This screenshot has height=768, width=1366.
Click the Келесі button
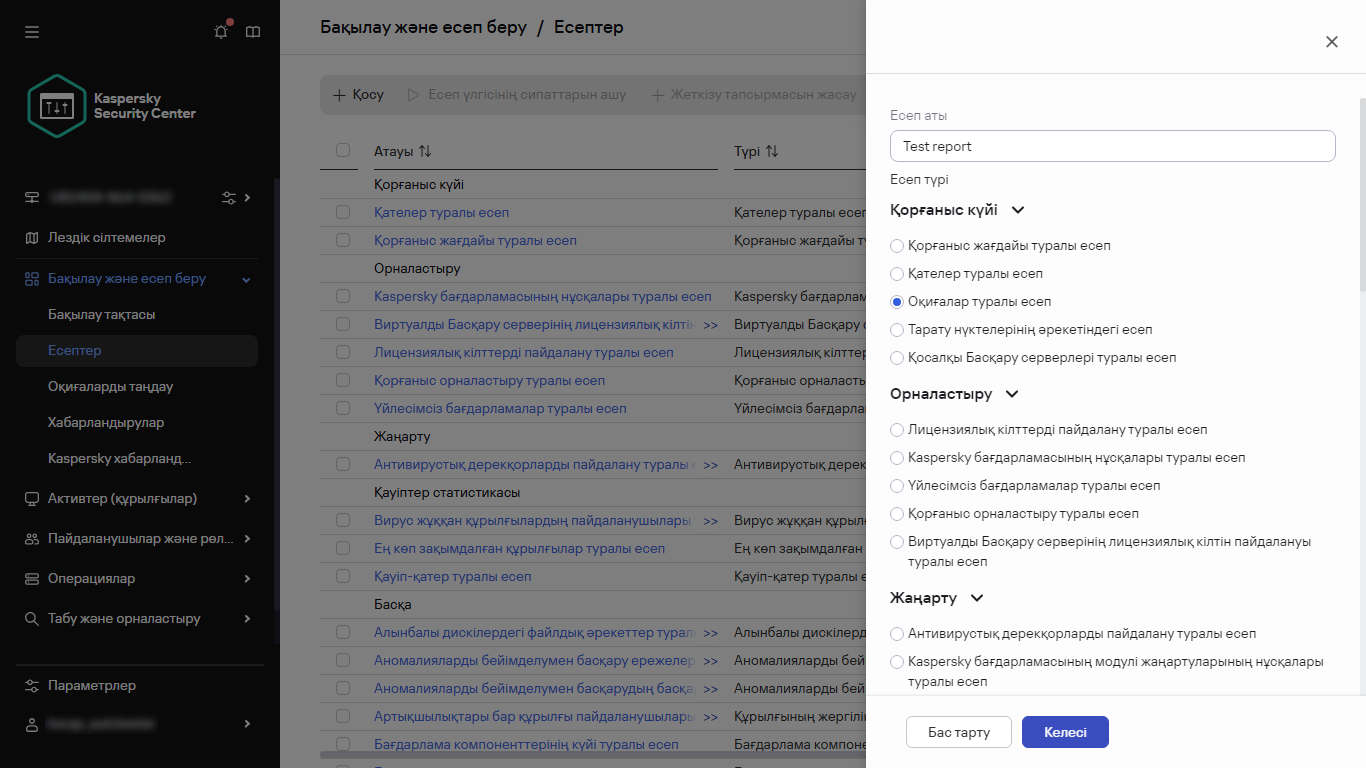tap(1065, 732)
